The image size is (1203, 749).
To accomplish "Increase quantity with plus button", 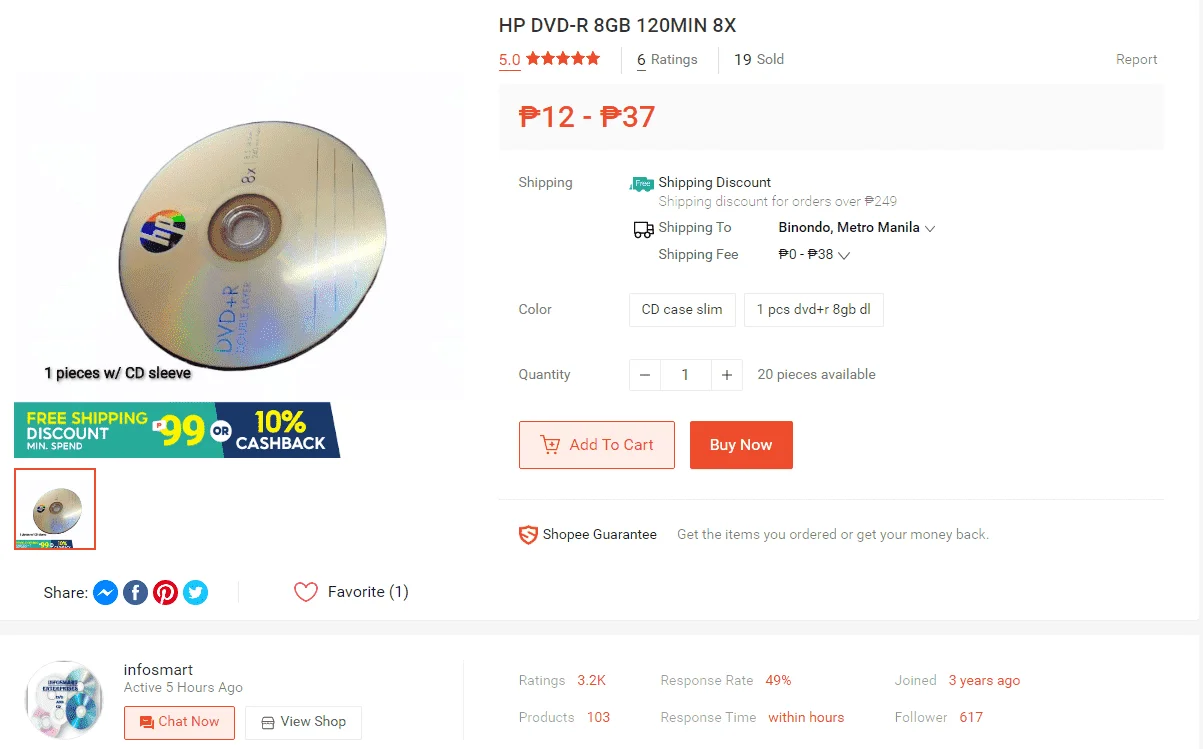I will [x=727, y=375].
